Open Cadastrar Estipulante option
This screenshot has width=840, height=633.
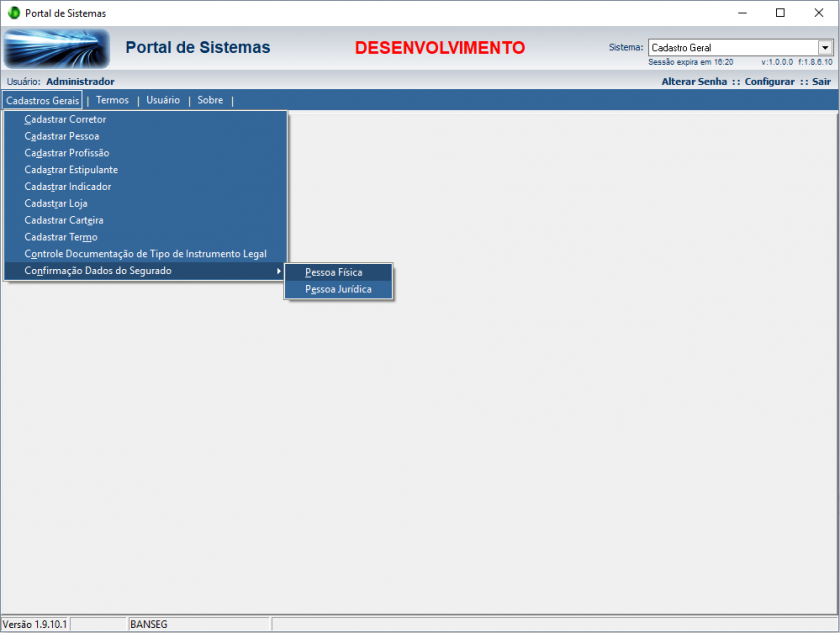71,170
